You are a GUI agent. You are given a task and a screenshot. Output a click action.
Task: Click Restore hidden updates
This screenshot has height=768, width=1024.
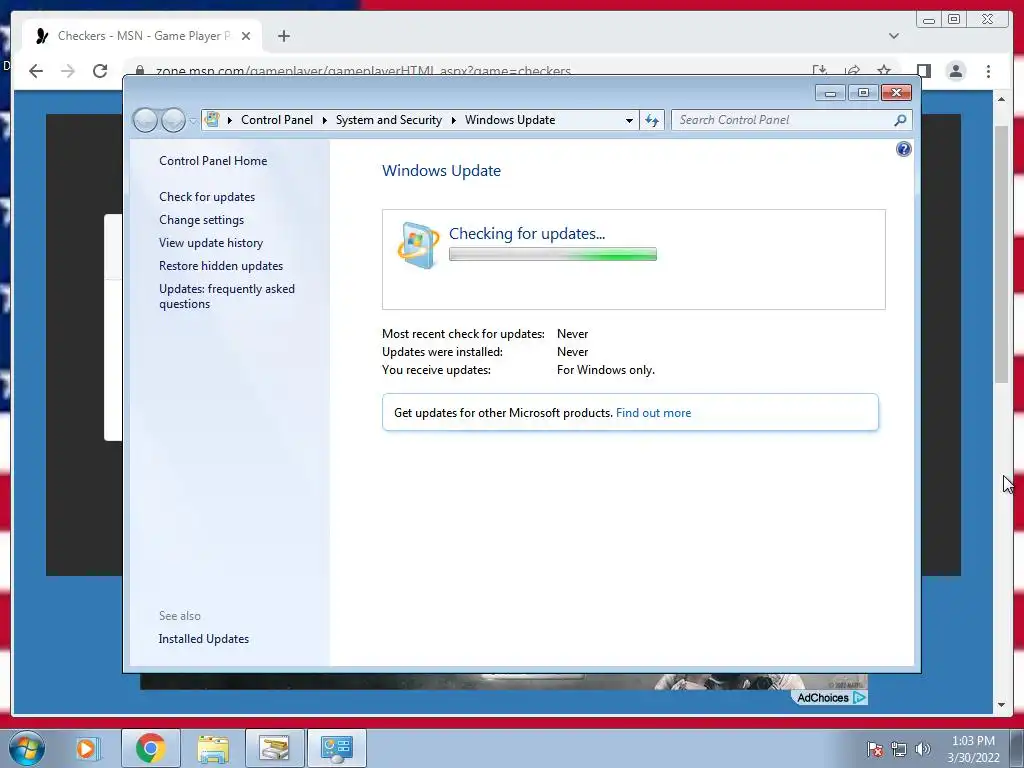pos(221,266)
